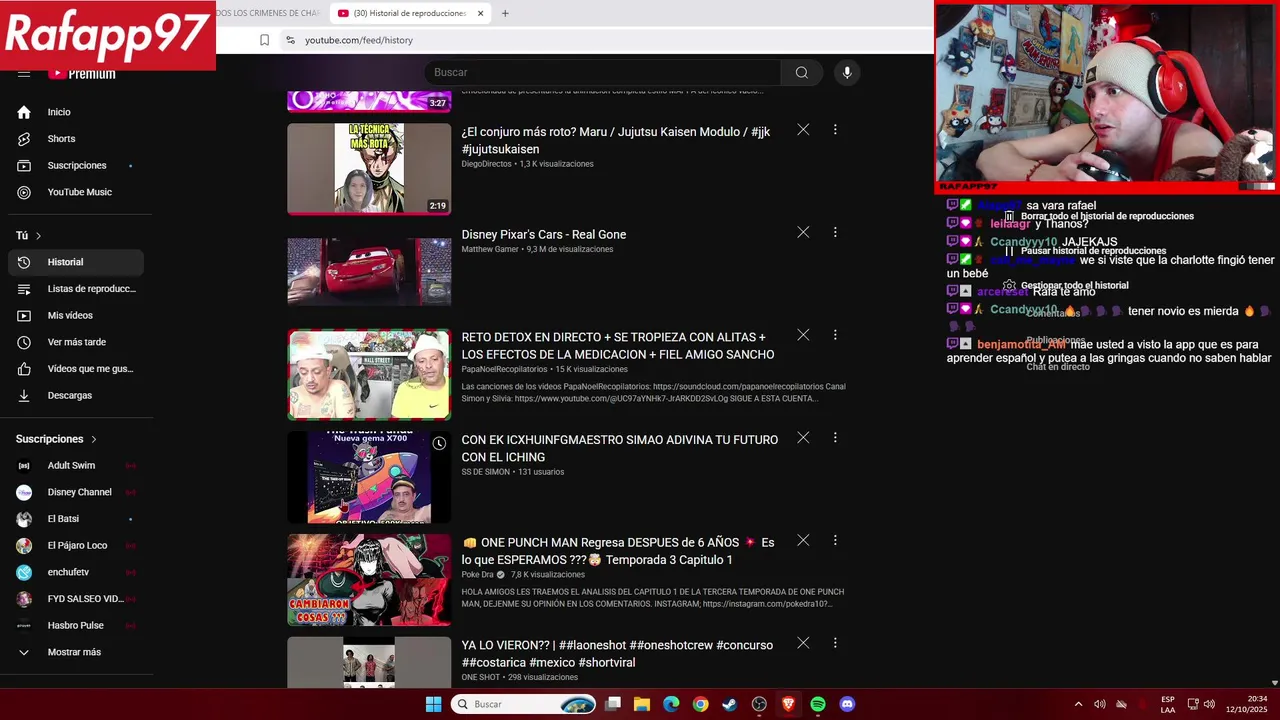Open Adult Swim subscription channel

(x=76, y=465)
